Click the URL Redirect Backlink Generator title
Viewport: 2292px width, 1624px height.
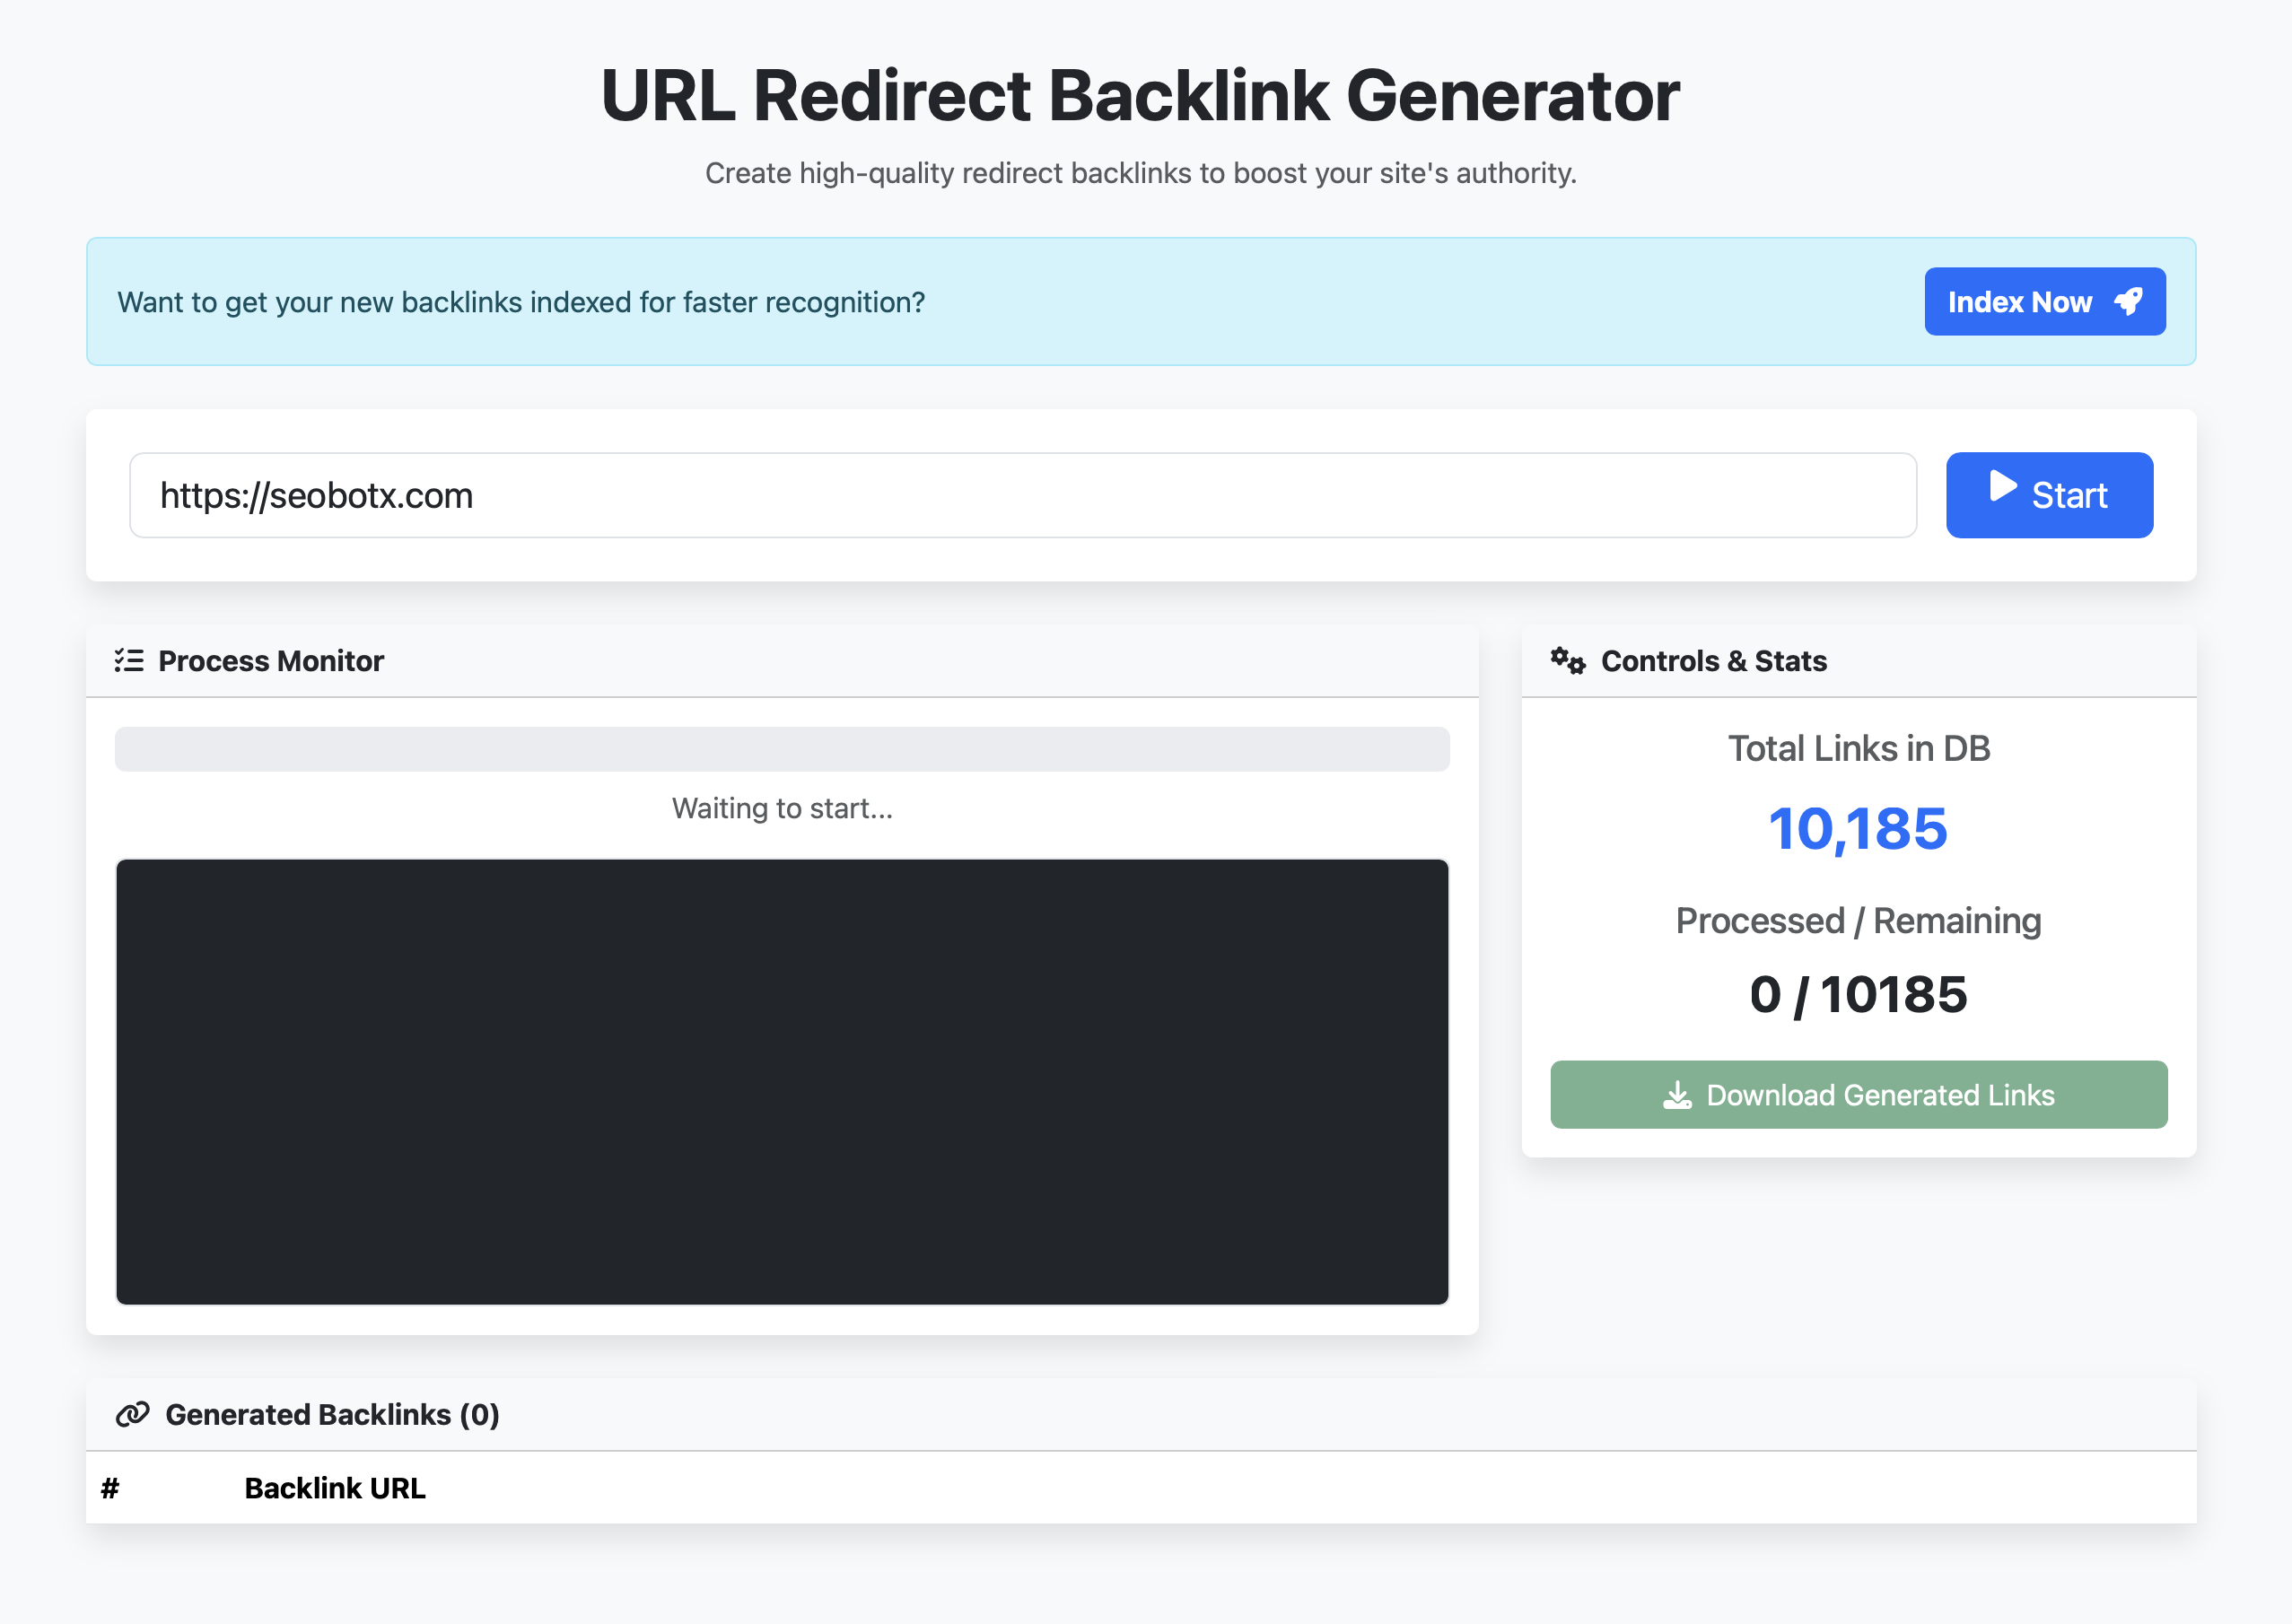click(1140, 96)
